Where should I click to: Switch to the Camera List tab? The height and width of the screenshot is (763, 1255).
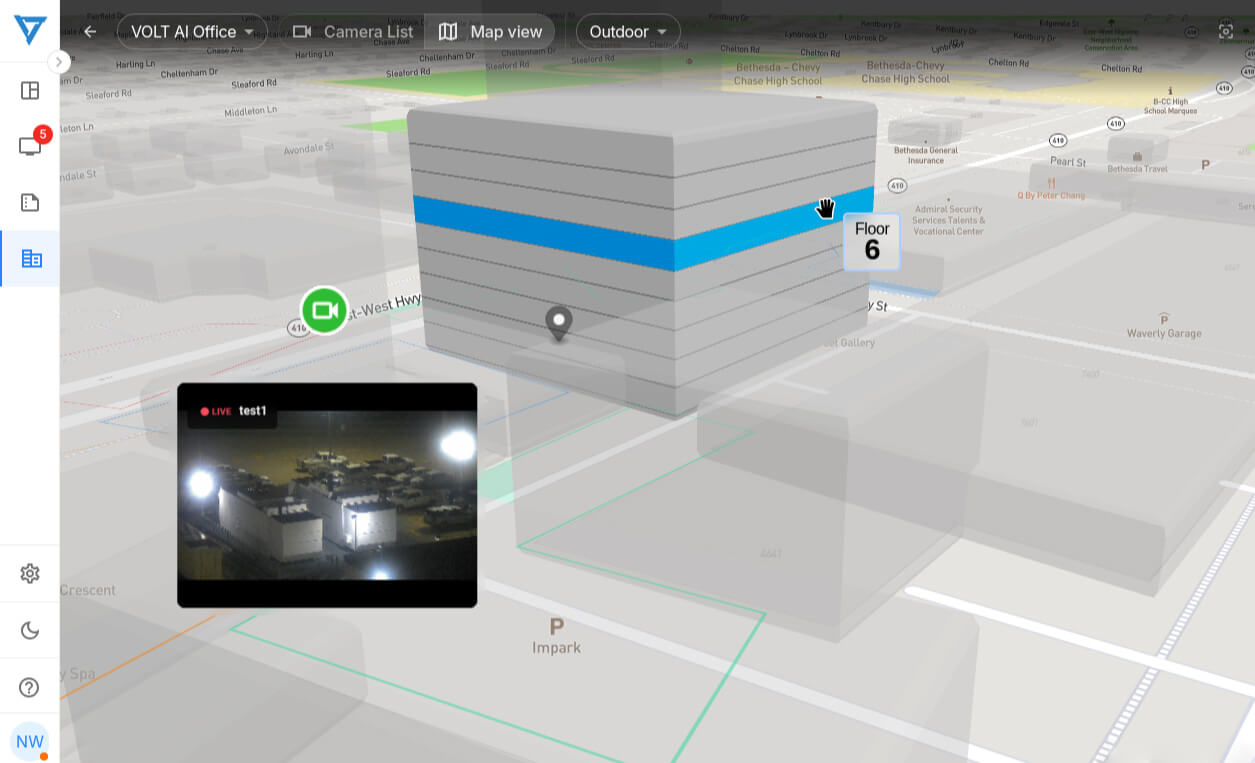[x=352, y=32]
